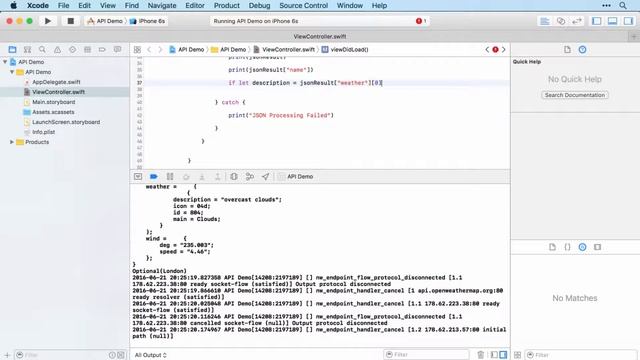This screenshot has height=360, width=640.
Task: Open Spotlight search in menu bar
Action: coord(623,5)
